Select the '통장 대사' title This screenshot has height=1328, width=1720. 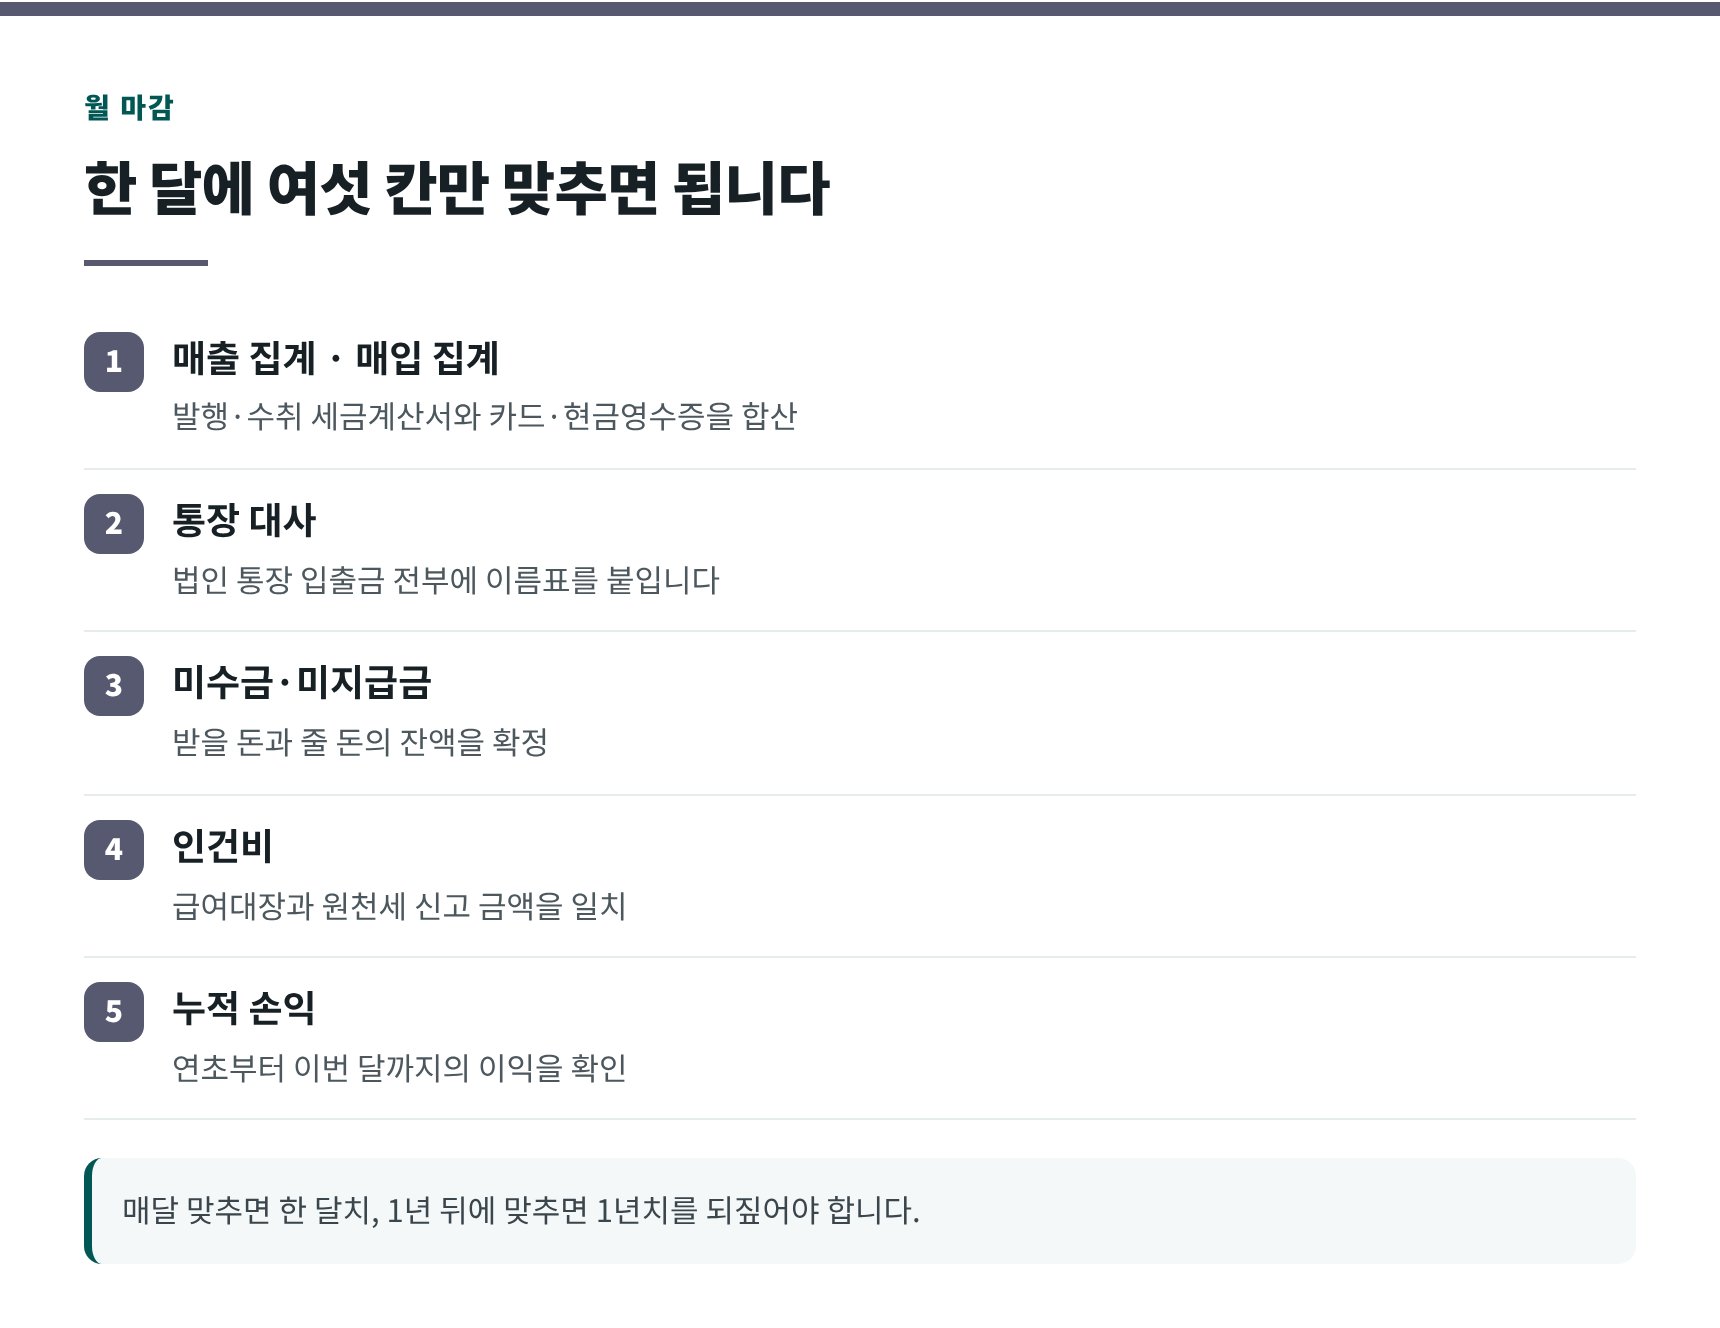[244, 520]
